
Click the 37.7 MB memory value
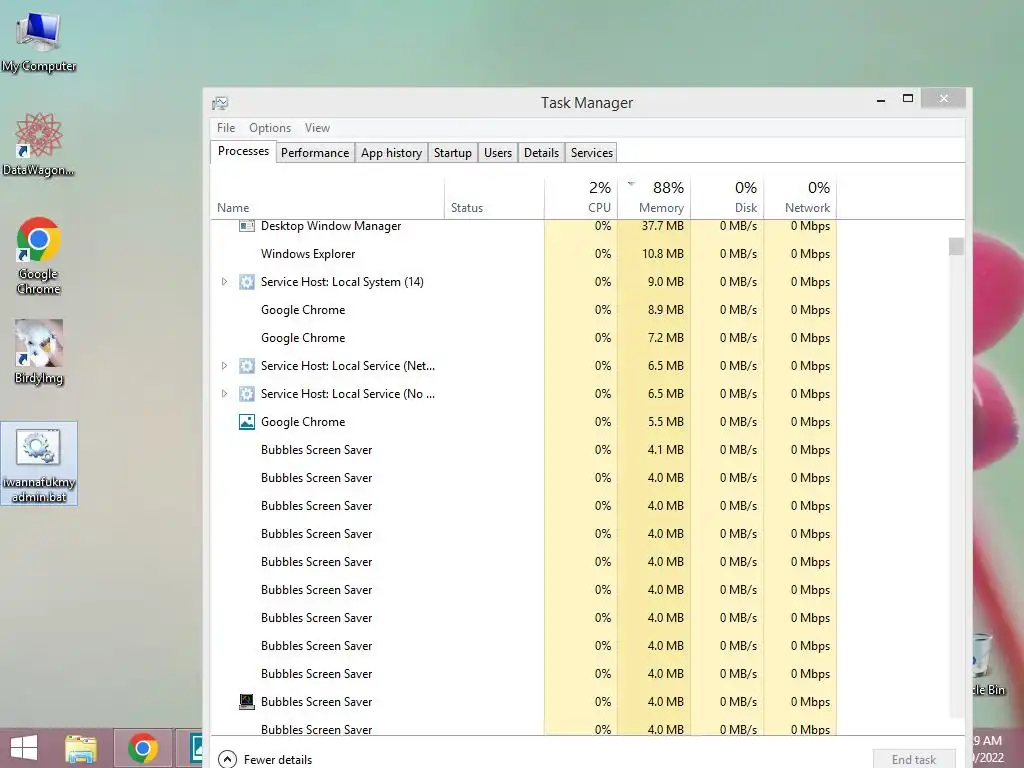662,226
